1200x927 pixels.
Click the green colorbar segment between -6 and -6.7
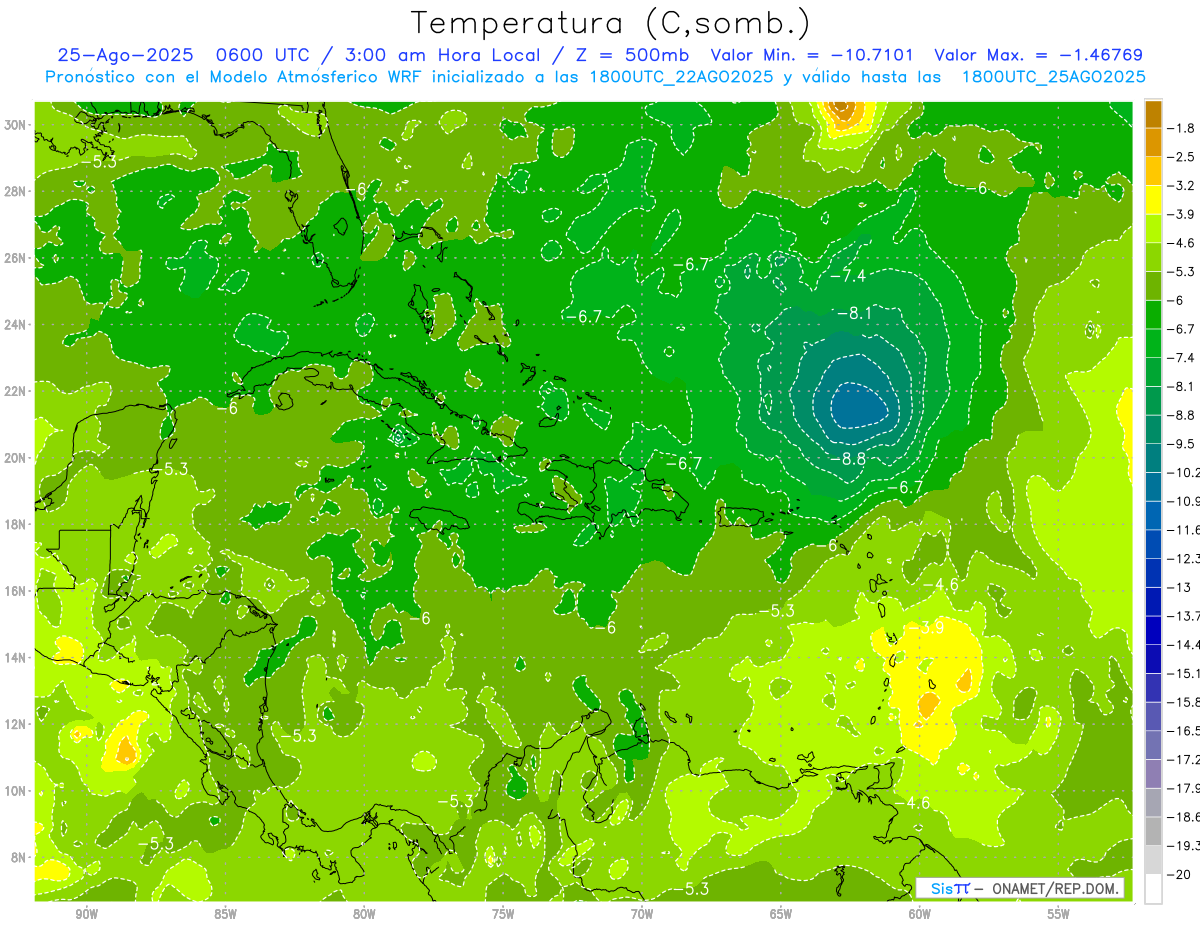coord(1153,314)
